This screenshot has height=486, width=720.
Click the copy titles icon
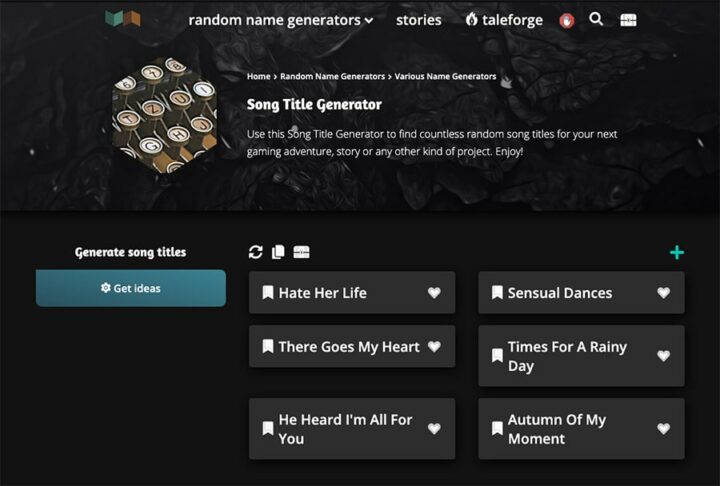tap(278, 252)
